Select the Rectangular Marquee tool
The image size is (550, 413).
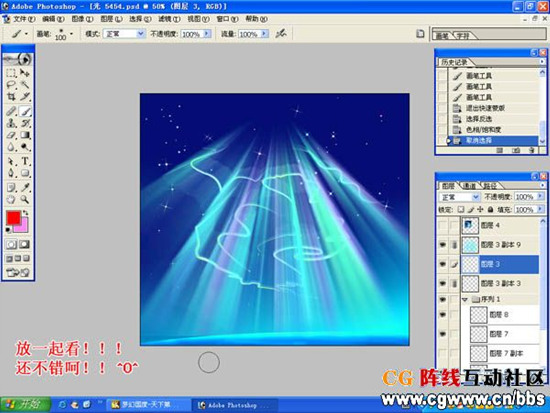(11, 73)
